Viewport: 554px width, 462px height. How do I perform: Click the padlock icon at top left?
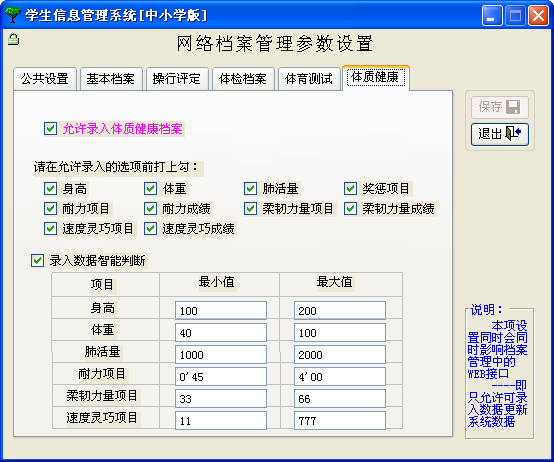13,39
